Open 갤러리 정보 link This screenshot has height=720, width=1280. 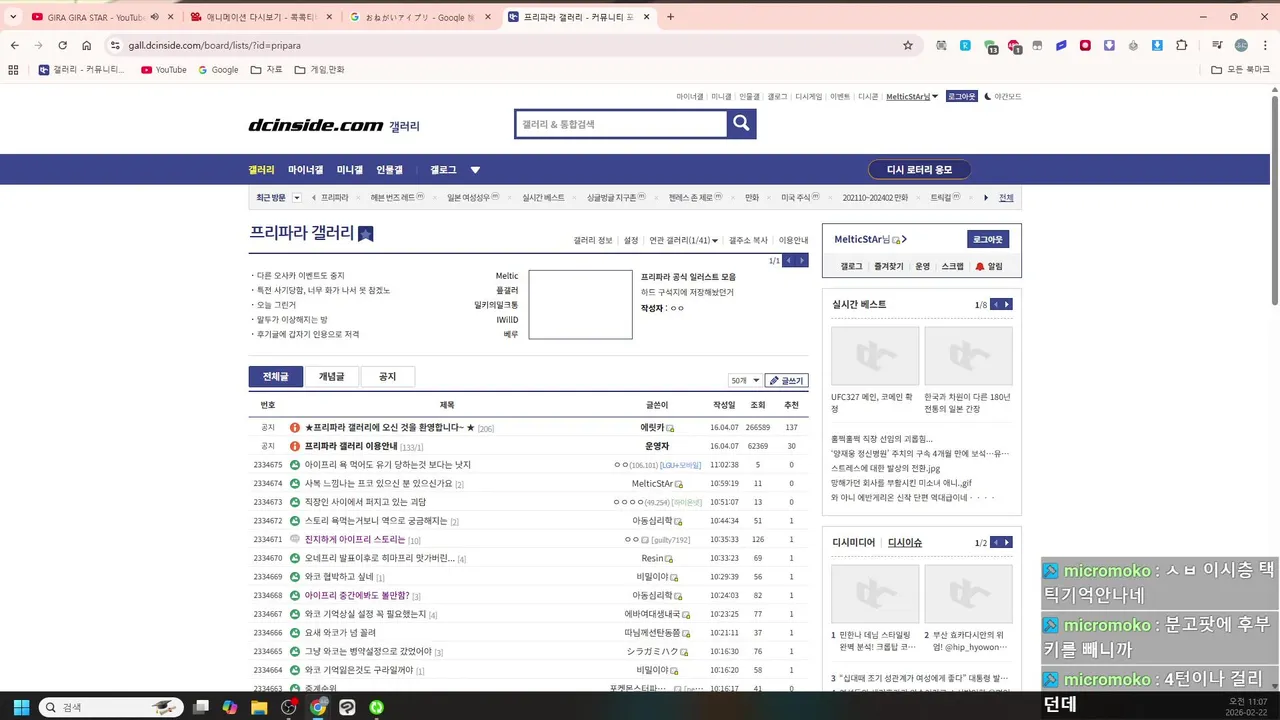tap(593, 240)
